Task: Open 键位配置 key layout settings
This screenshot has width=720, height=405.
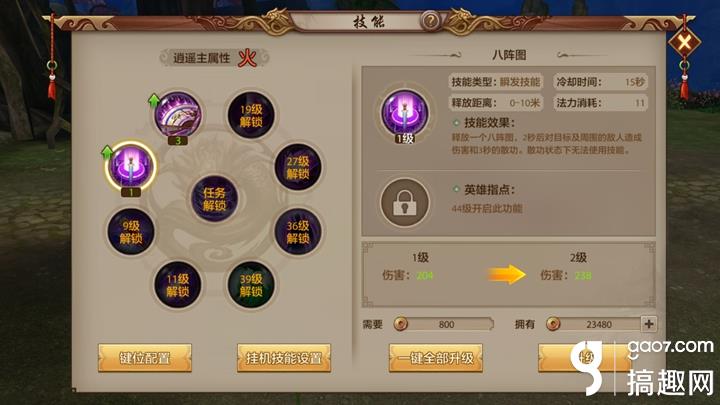Action: [145, 358]
